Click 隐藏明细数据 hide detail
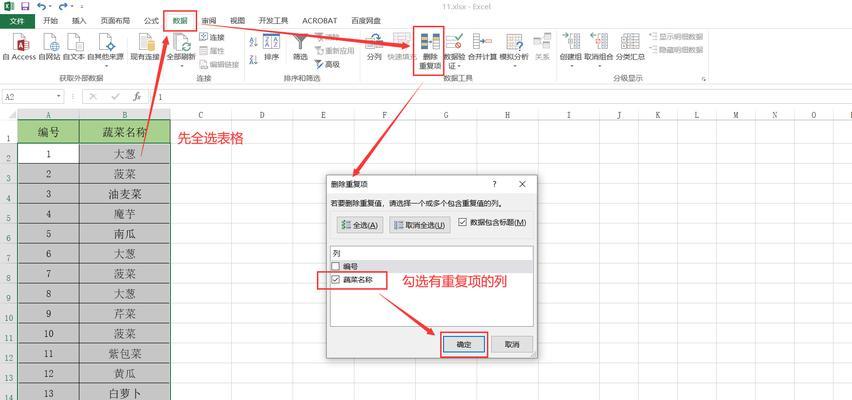 coord(676,50)
